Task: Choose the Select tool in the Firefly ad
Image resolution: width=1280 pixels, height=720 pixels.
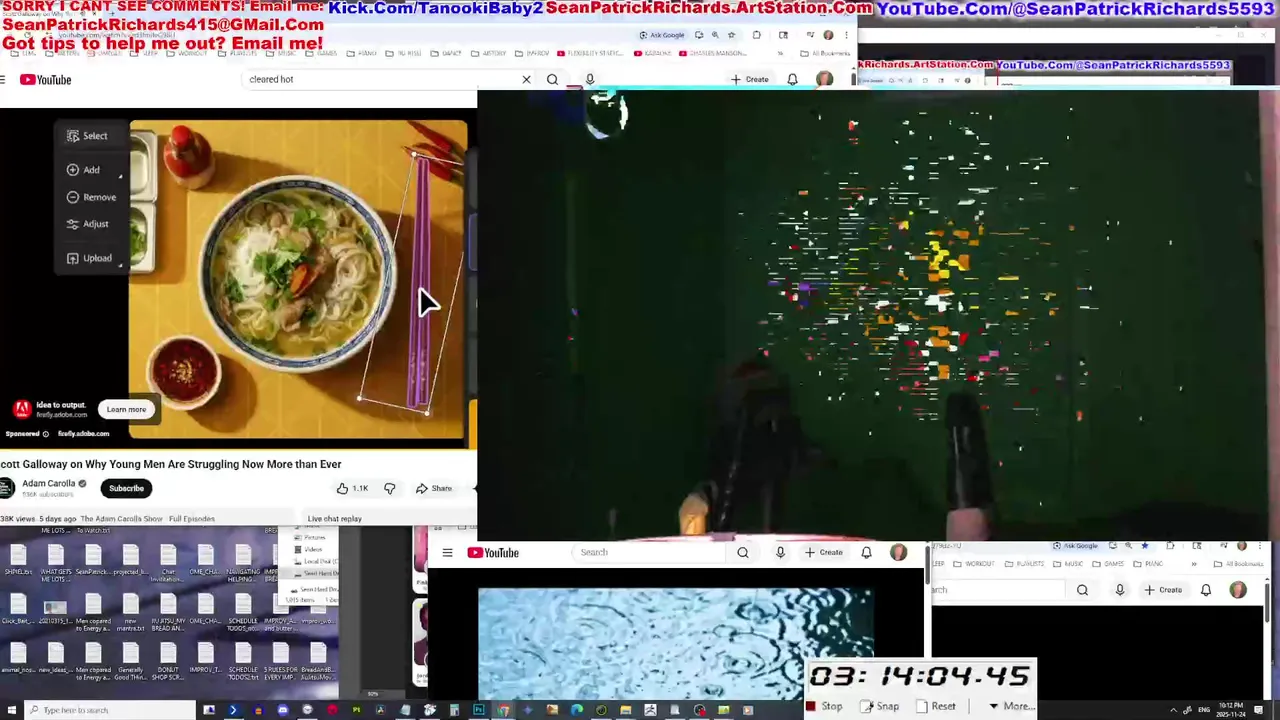Action: click(x=88, y=136)
